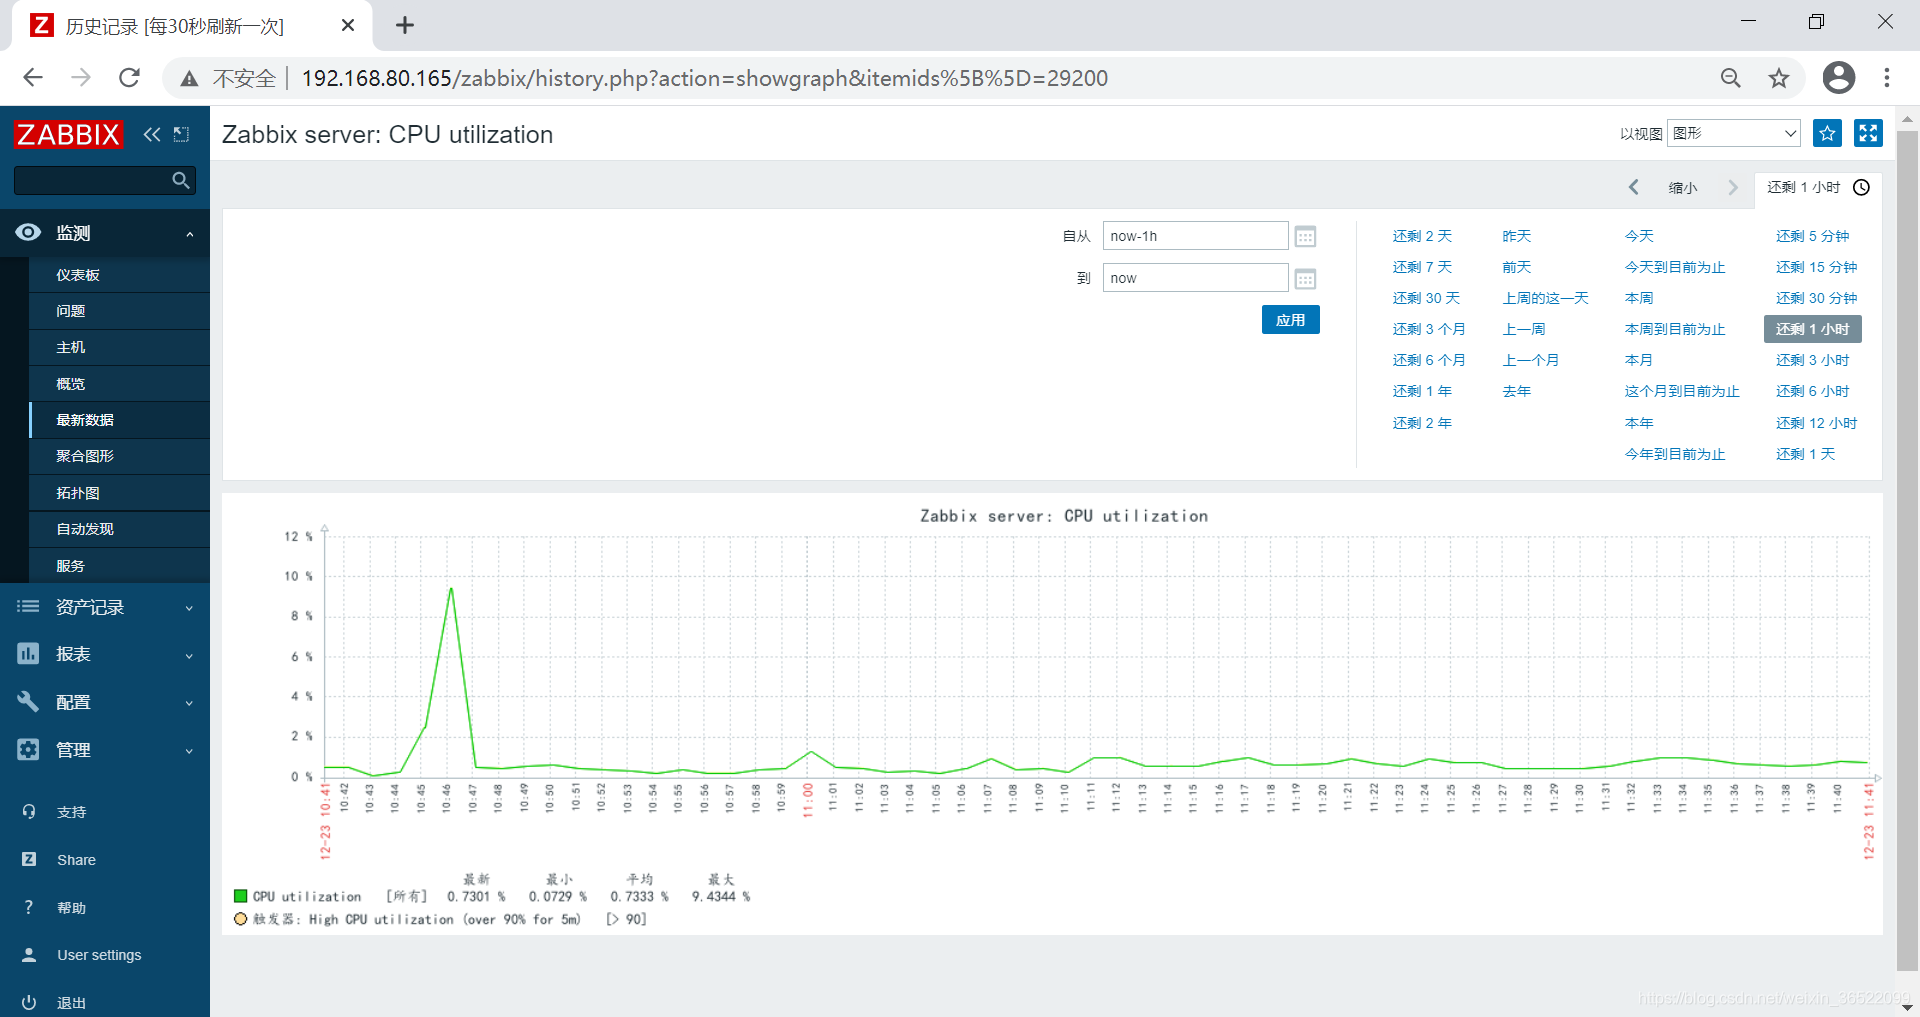The image size is (1920, 1017).
Task: Go back to previous page
Action: pos(33,78)
